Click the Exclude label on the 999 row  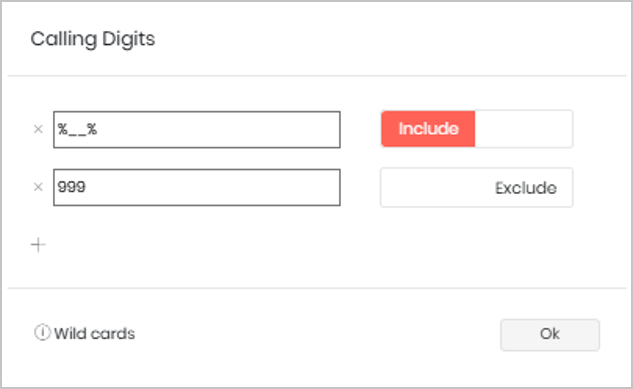pos(526,188)
